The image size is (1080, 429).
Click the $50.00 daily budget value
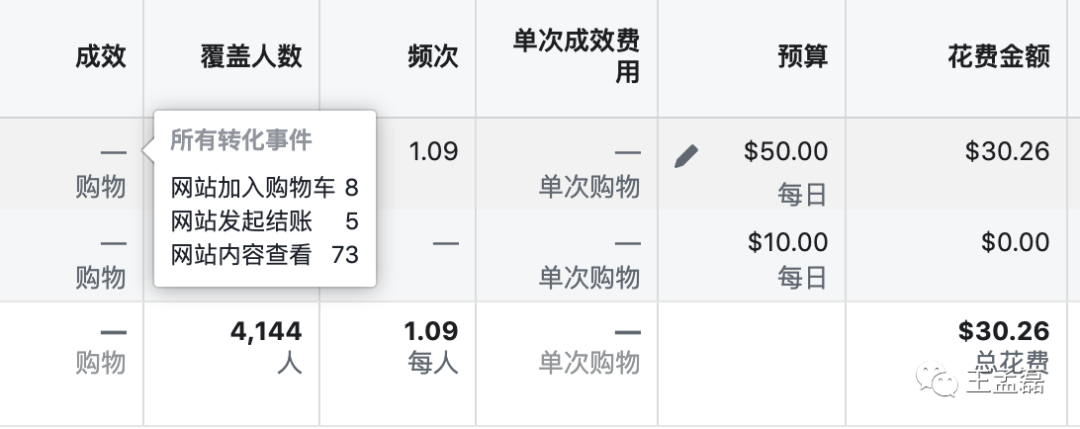coord(786,151)
